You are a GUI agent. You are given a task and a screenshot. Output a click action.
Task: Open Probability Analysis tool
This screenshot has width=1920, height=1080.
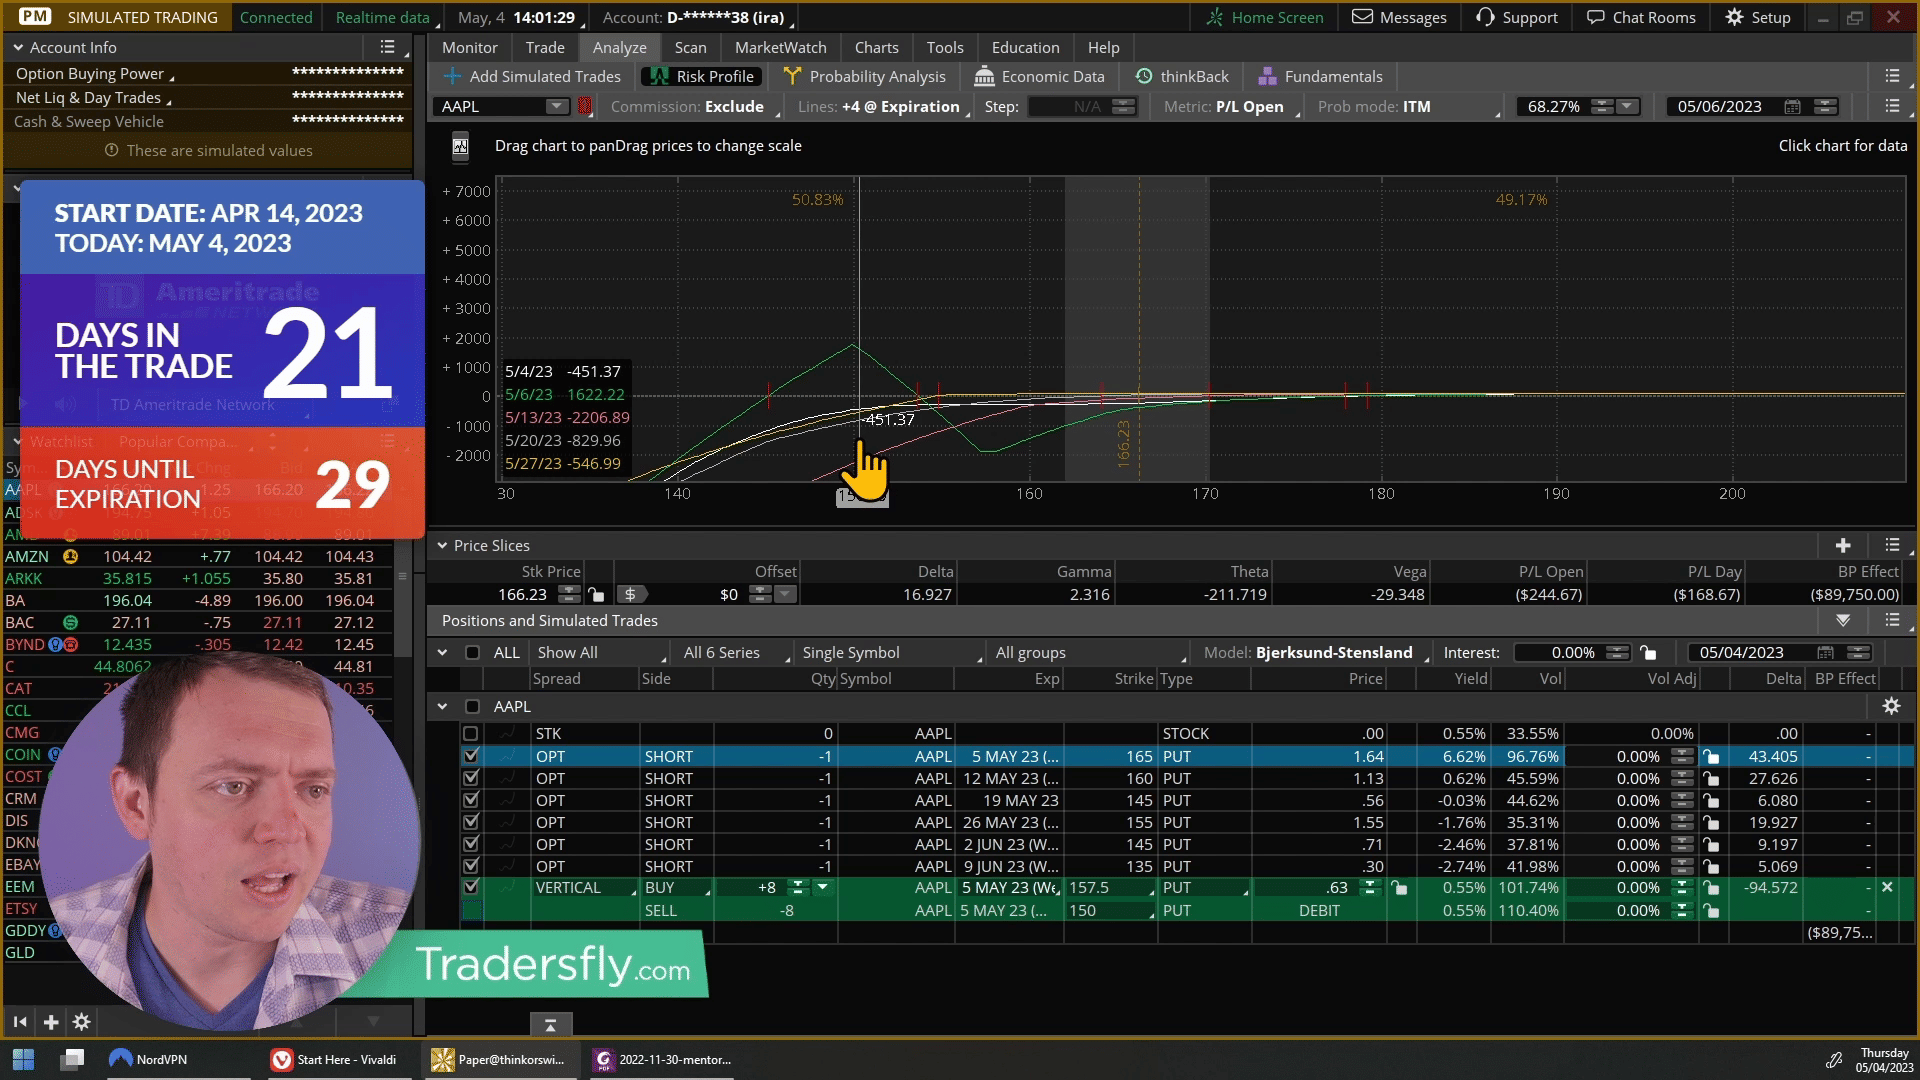coord(864,76)
